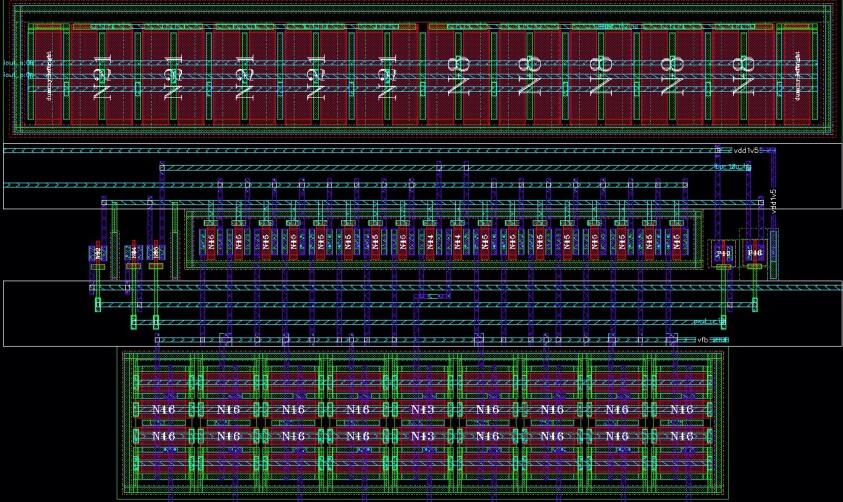The image size is (843, 502).
Task: Select the leftmost N21 transistor in top row
Action: coord(102,77)
